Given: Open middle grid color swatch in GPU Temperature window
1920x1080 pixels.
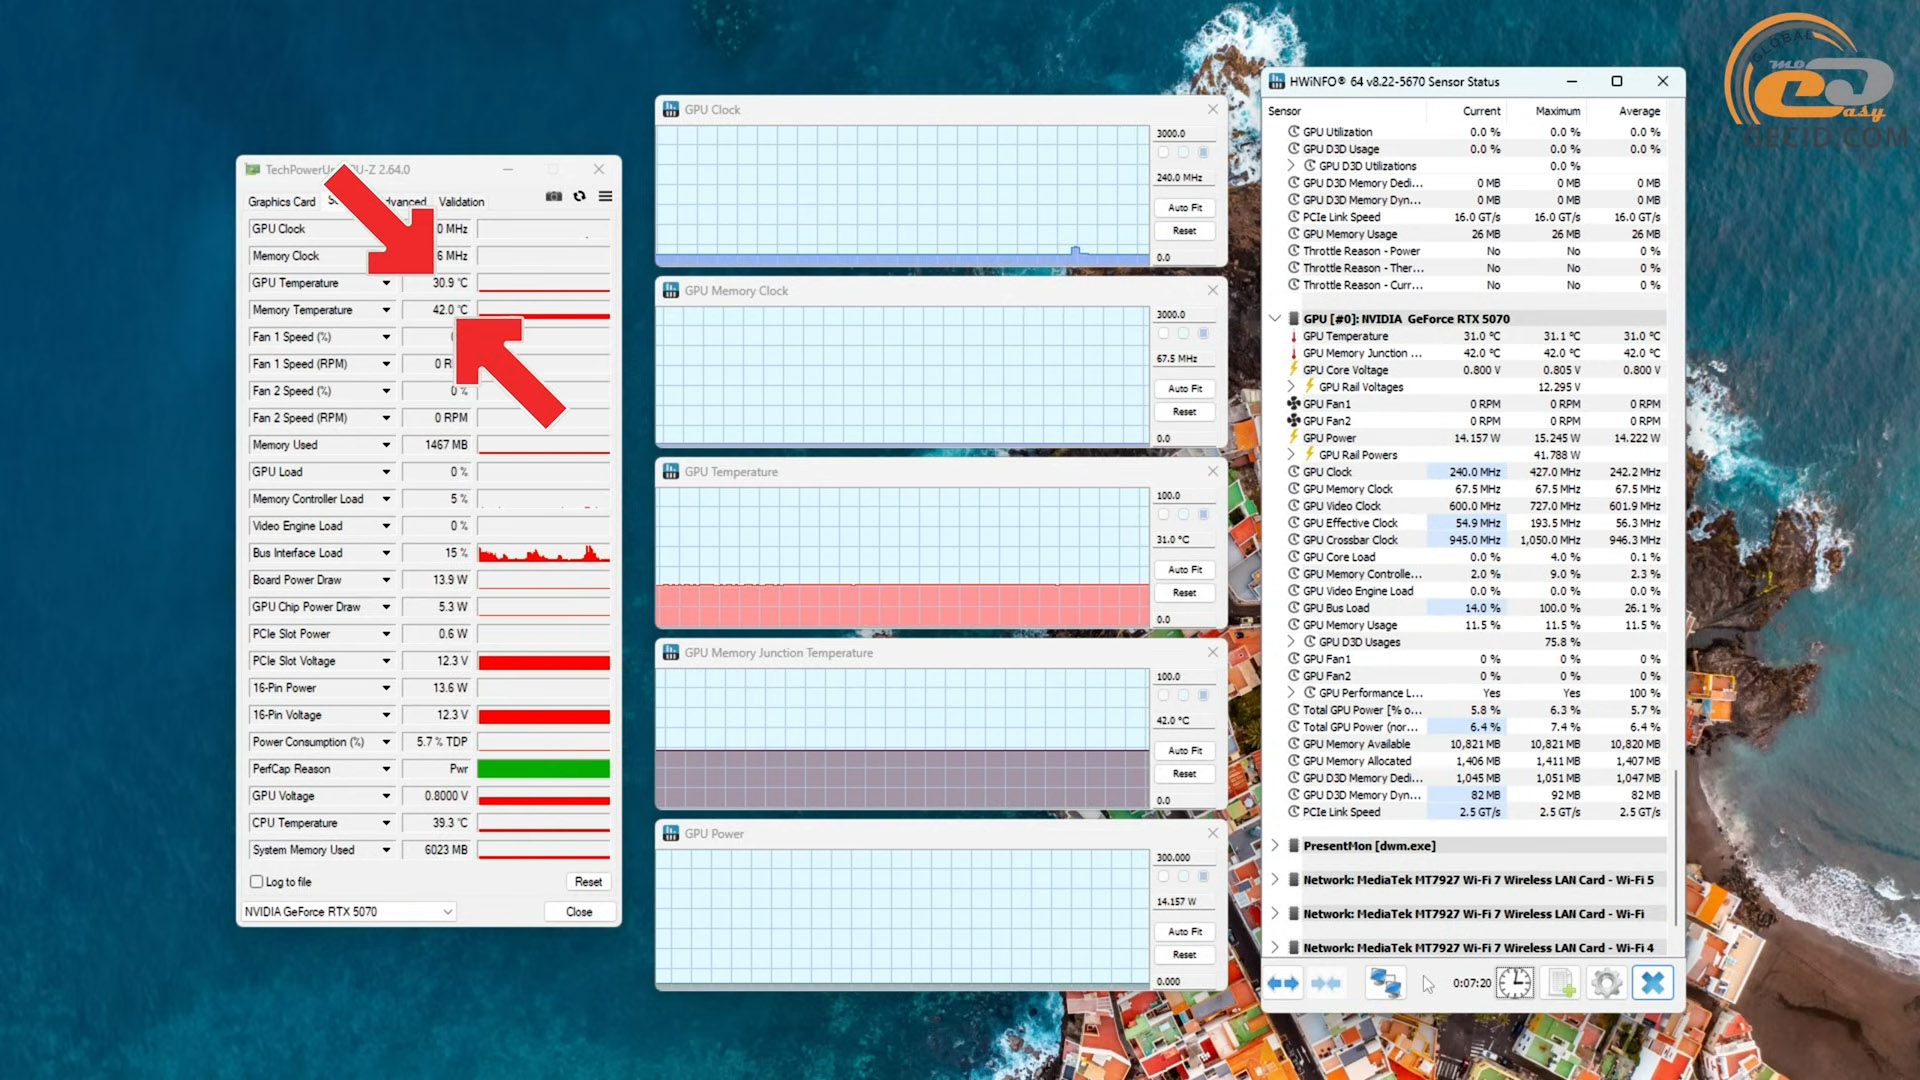Looking at the screenshot, I should pos(1183,515).
